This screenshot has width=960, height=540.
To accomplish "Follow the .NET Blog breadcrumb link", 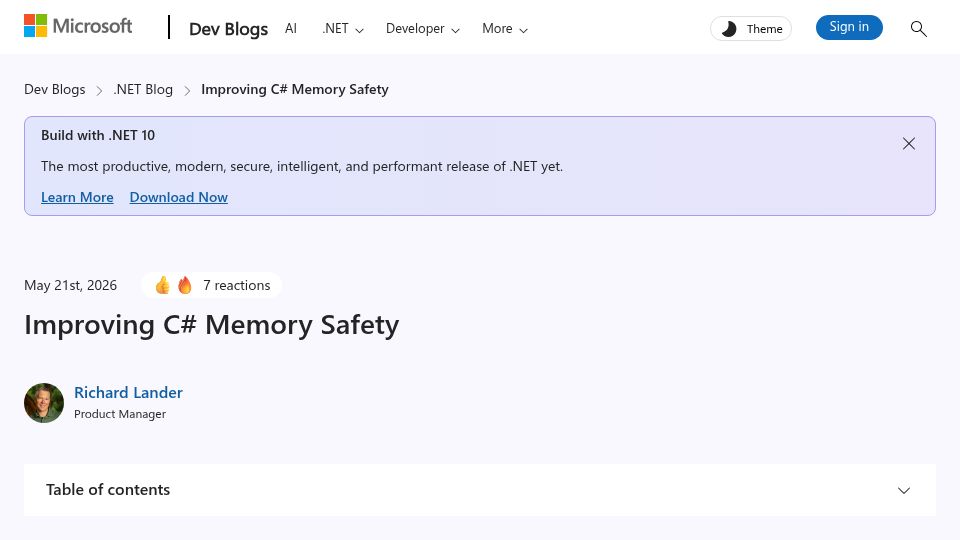I will (x=143, y=89).
